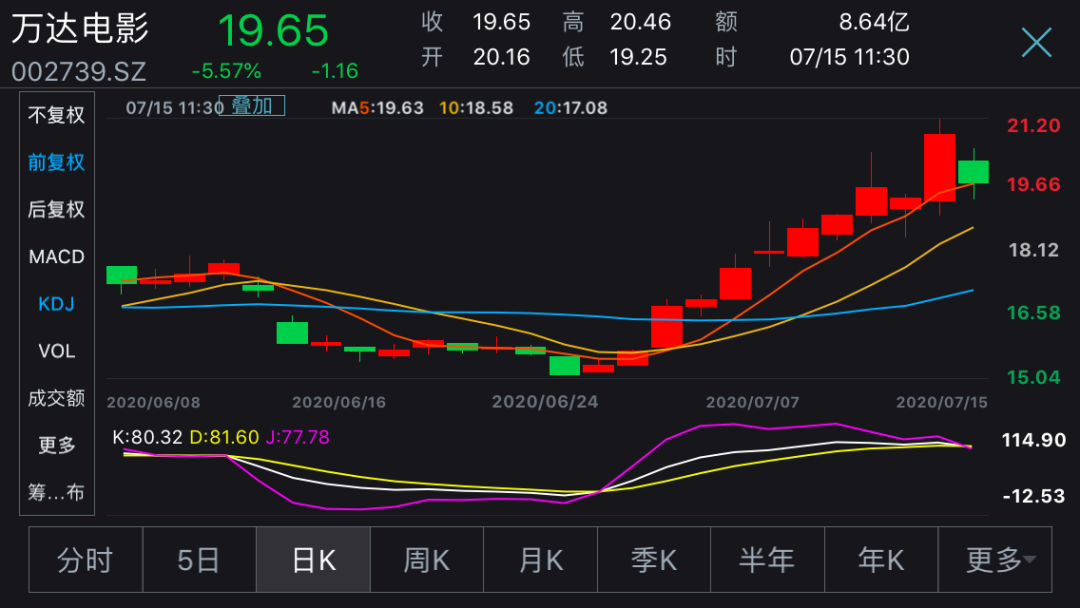Switch indicator to VOL
This screenshot has height=608, width=1080.
56,351
